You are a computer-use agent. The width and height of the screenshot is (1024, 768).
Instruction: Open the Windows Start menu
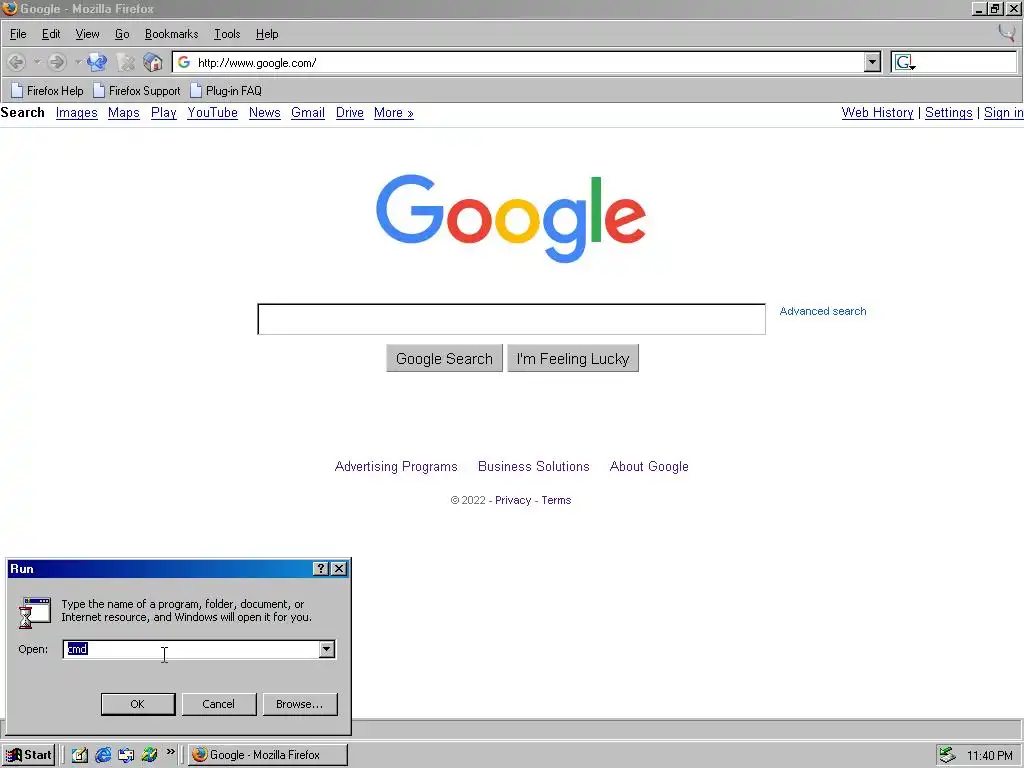tap(29, 755)
